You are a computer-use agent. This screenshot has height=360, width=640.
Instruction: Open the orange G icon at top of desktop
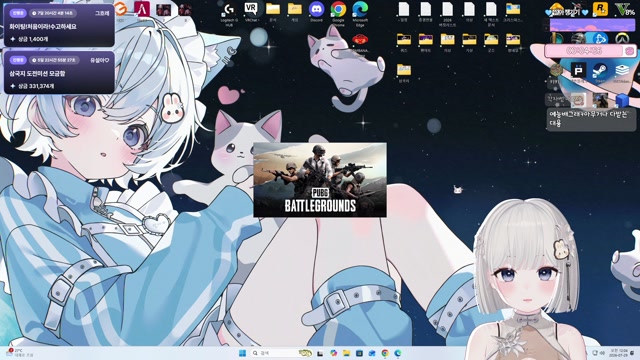pos(120,9)
